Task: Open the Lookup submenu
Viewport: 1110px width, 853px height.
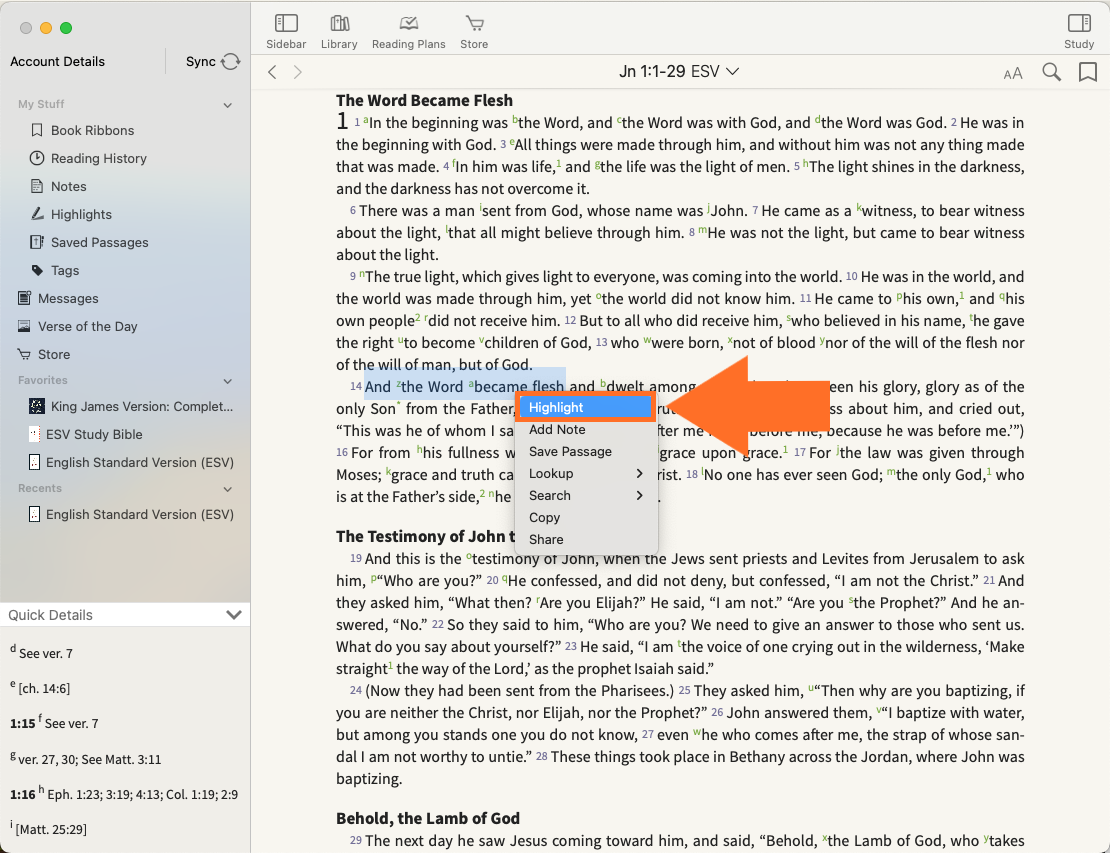Action: pyautogui.click(x=585, y=473)
